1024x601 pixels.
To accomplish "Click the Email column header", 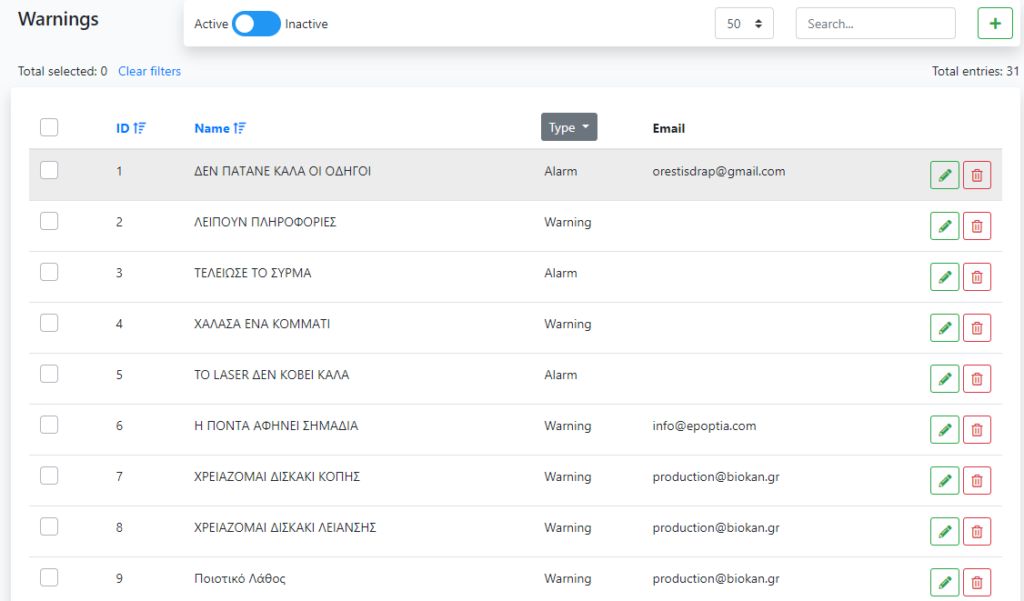I will pyautogui.click(x=668, y=128).
